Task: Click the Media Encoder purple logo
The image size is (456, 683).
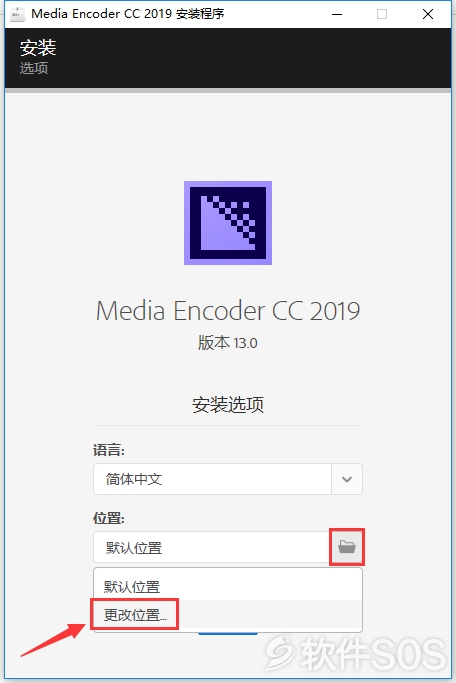Action: 228,223
